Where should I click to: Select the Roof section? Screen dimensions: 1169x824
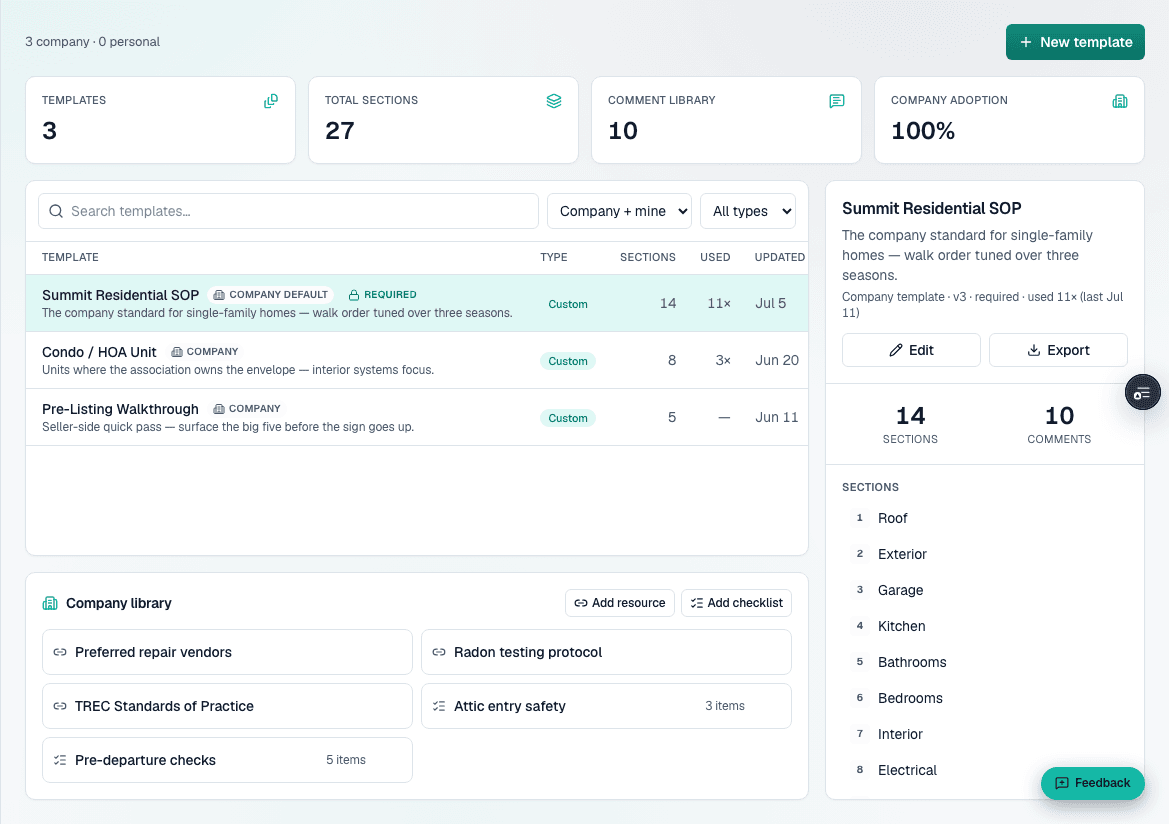point(984,518)
